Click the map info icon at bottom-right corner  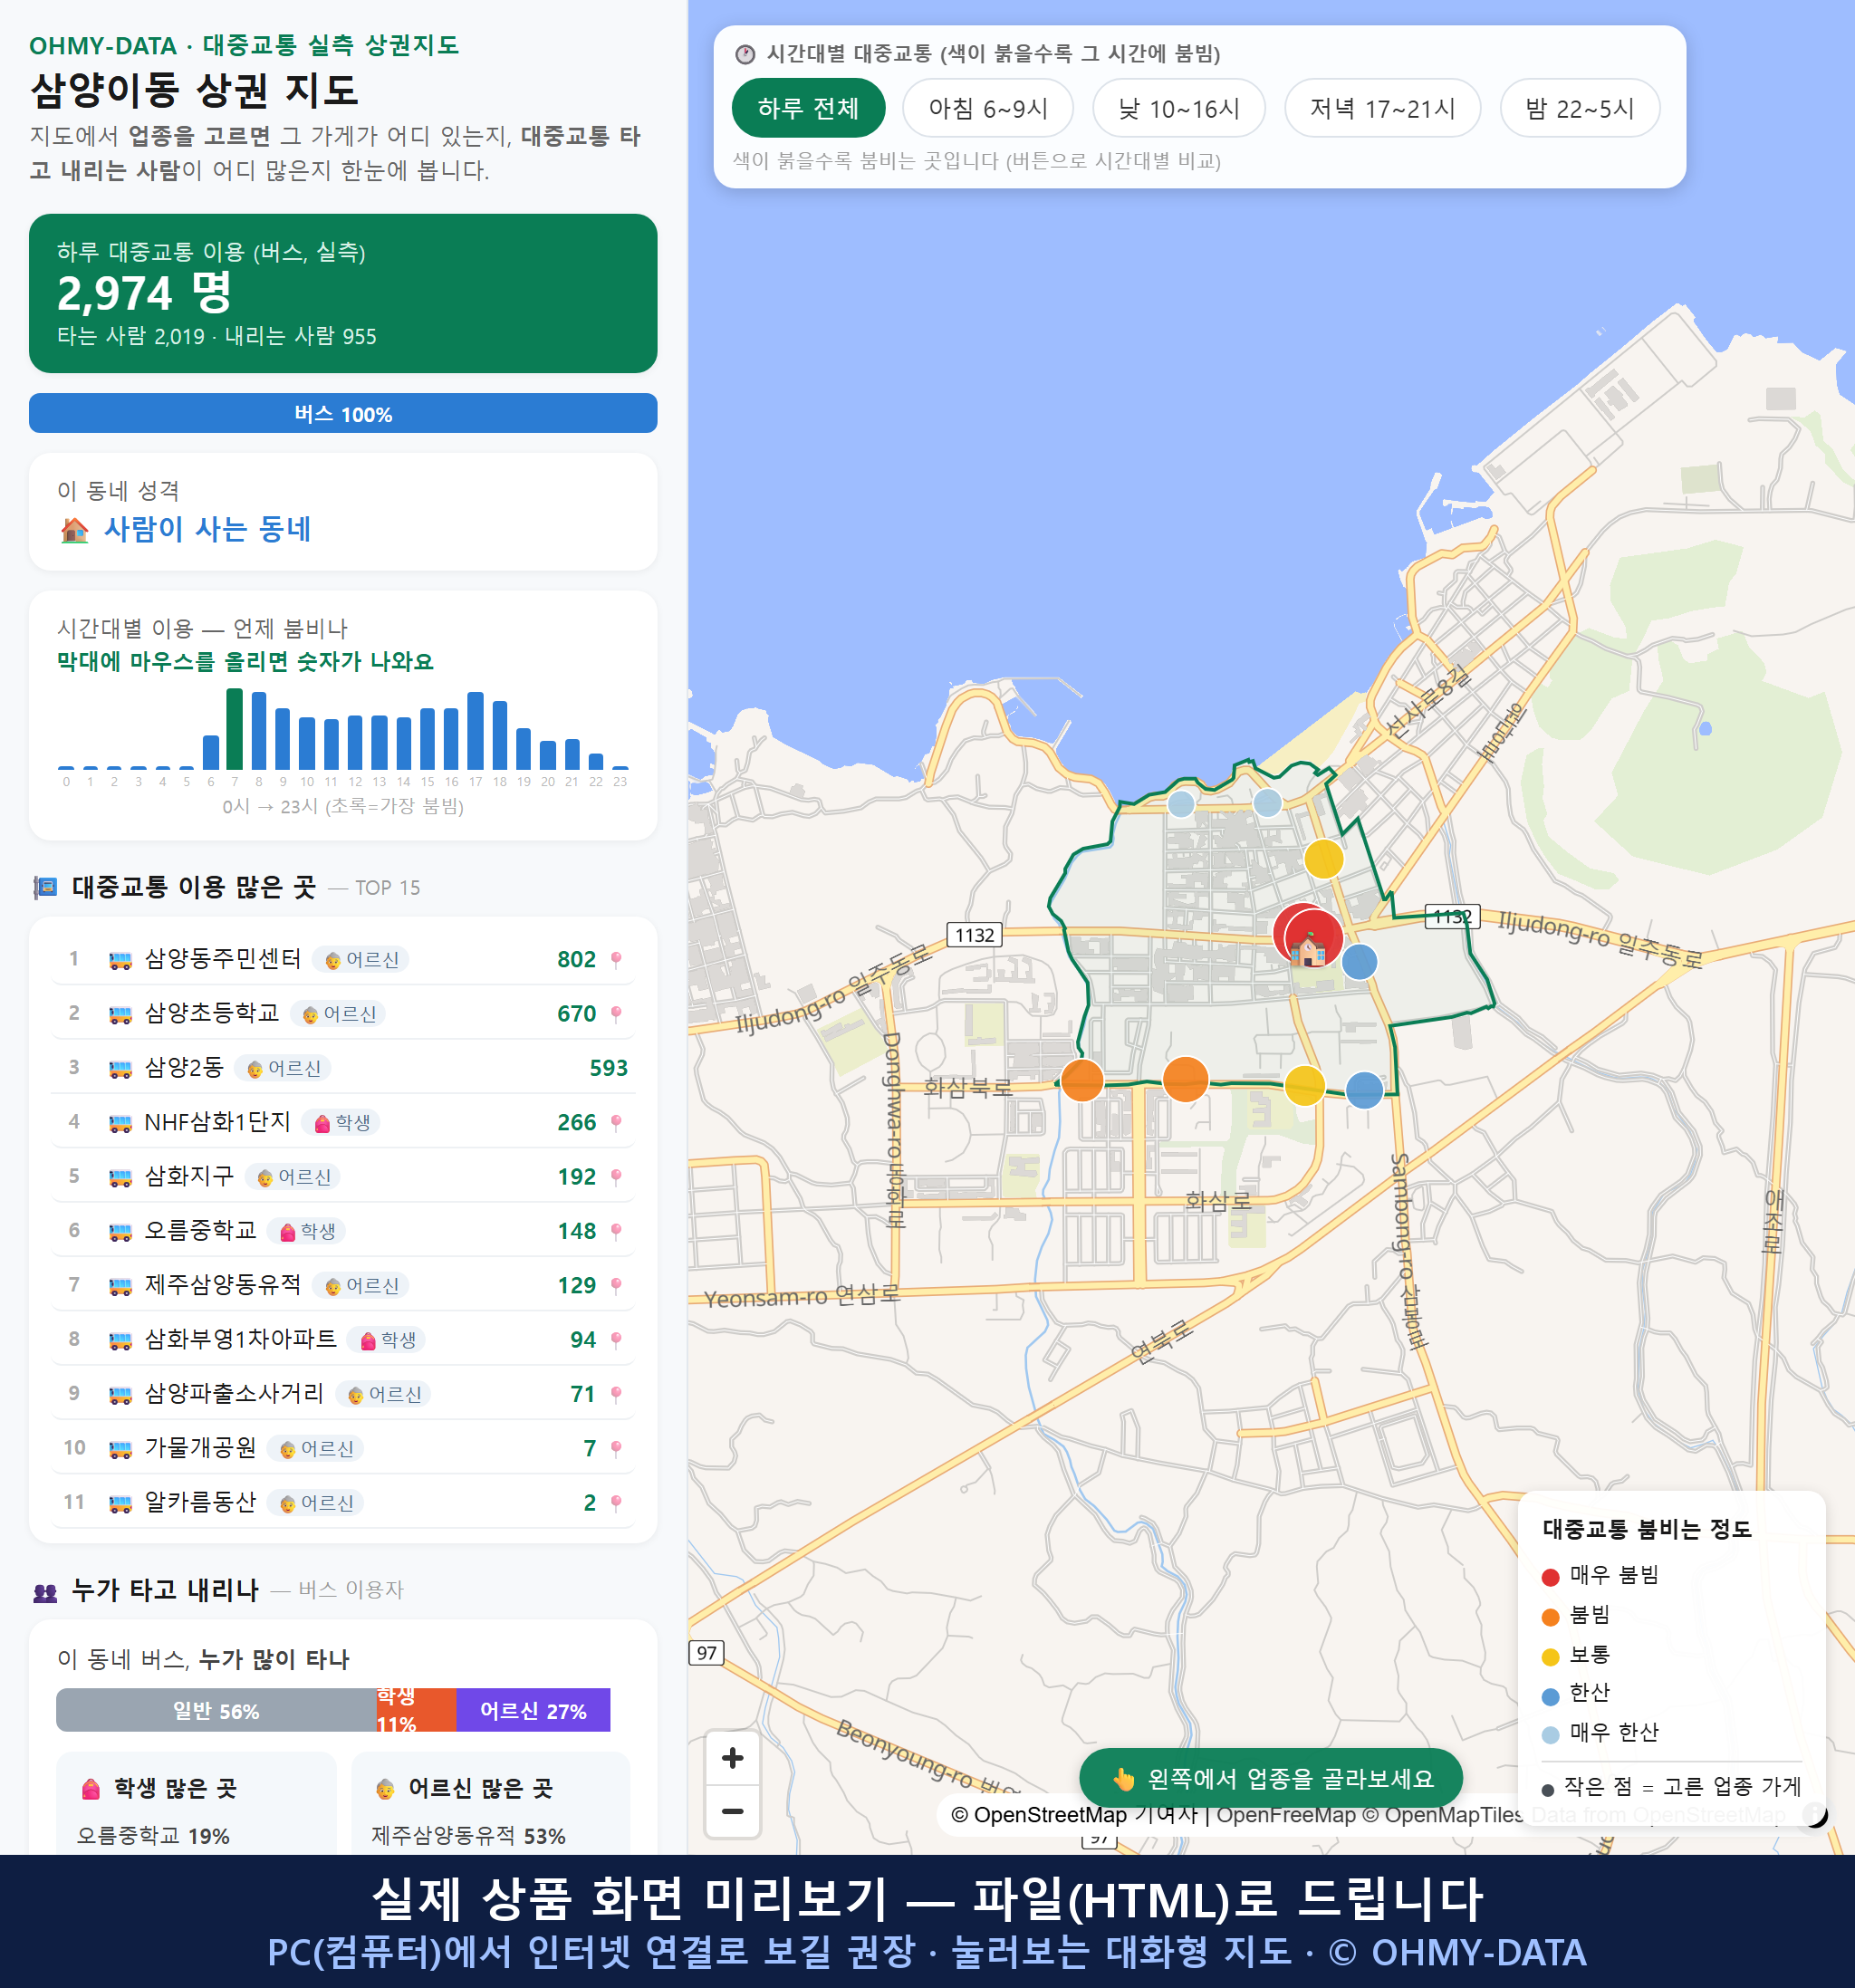pos(1813,1814)
